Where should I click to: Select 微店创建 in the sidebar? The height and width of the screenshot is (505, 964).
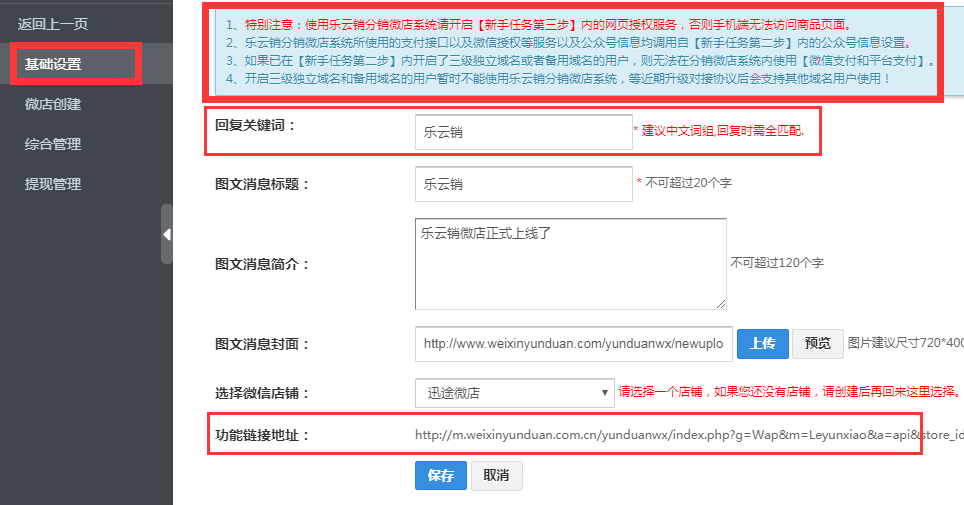click(x=53, y=104)
